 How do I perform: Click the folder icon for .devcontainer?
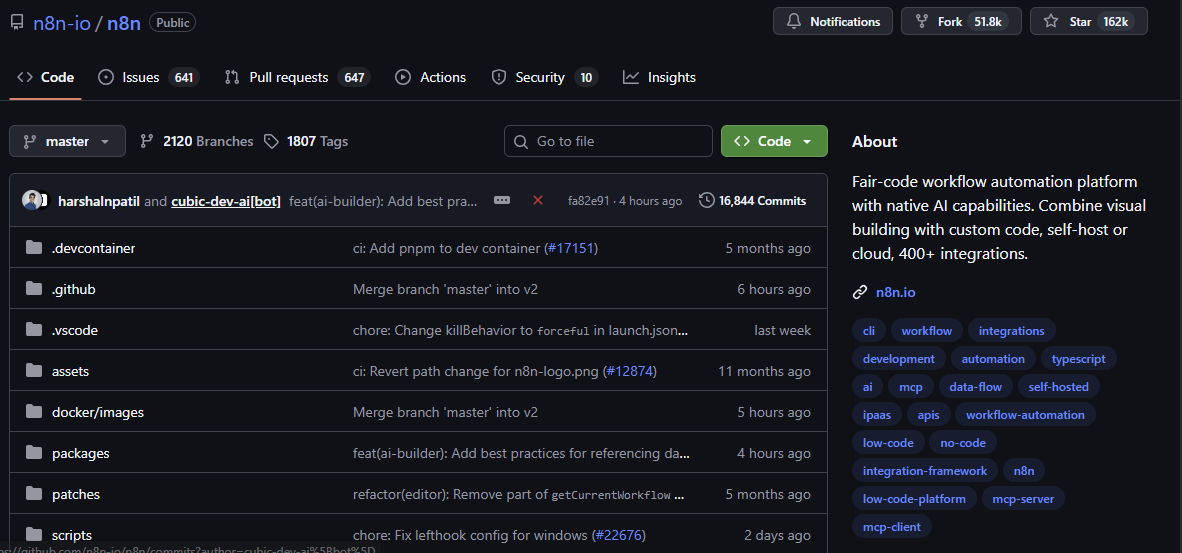34,248
